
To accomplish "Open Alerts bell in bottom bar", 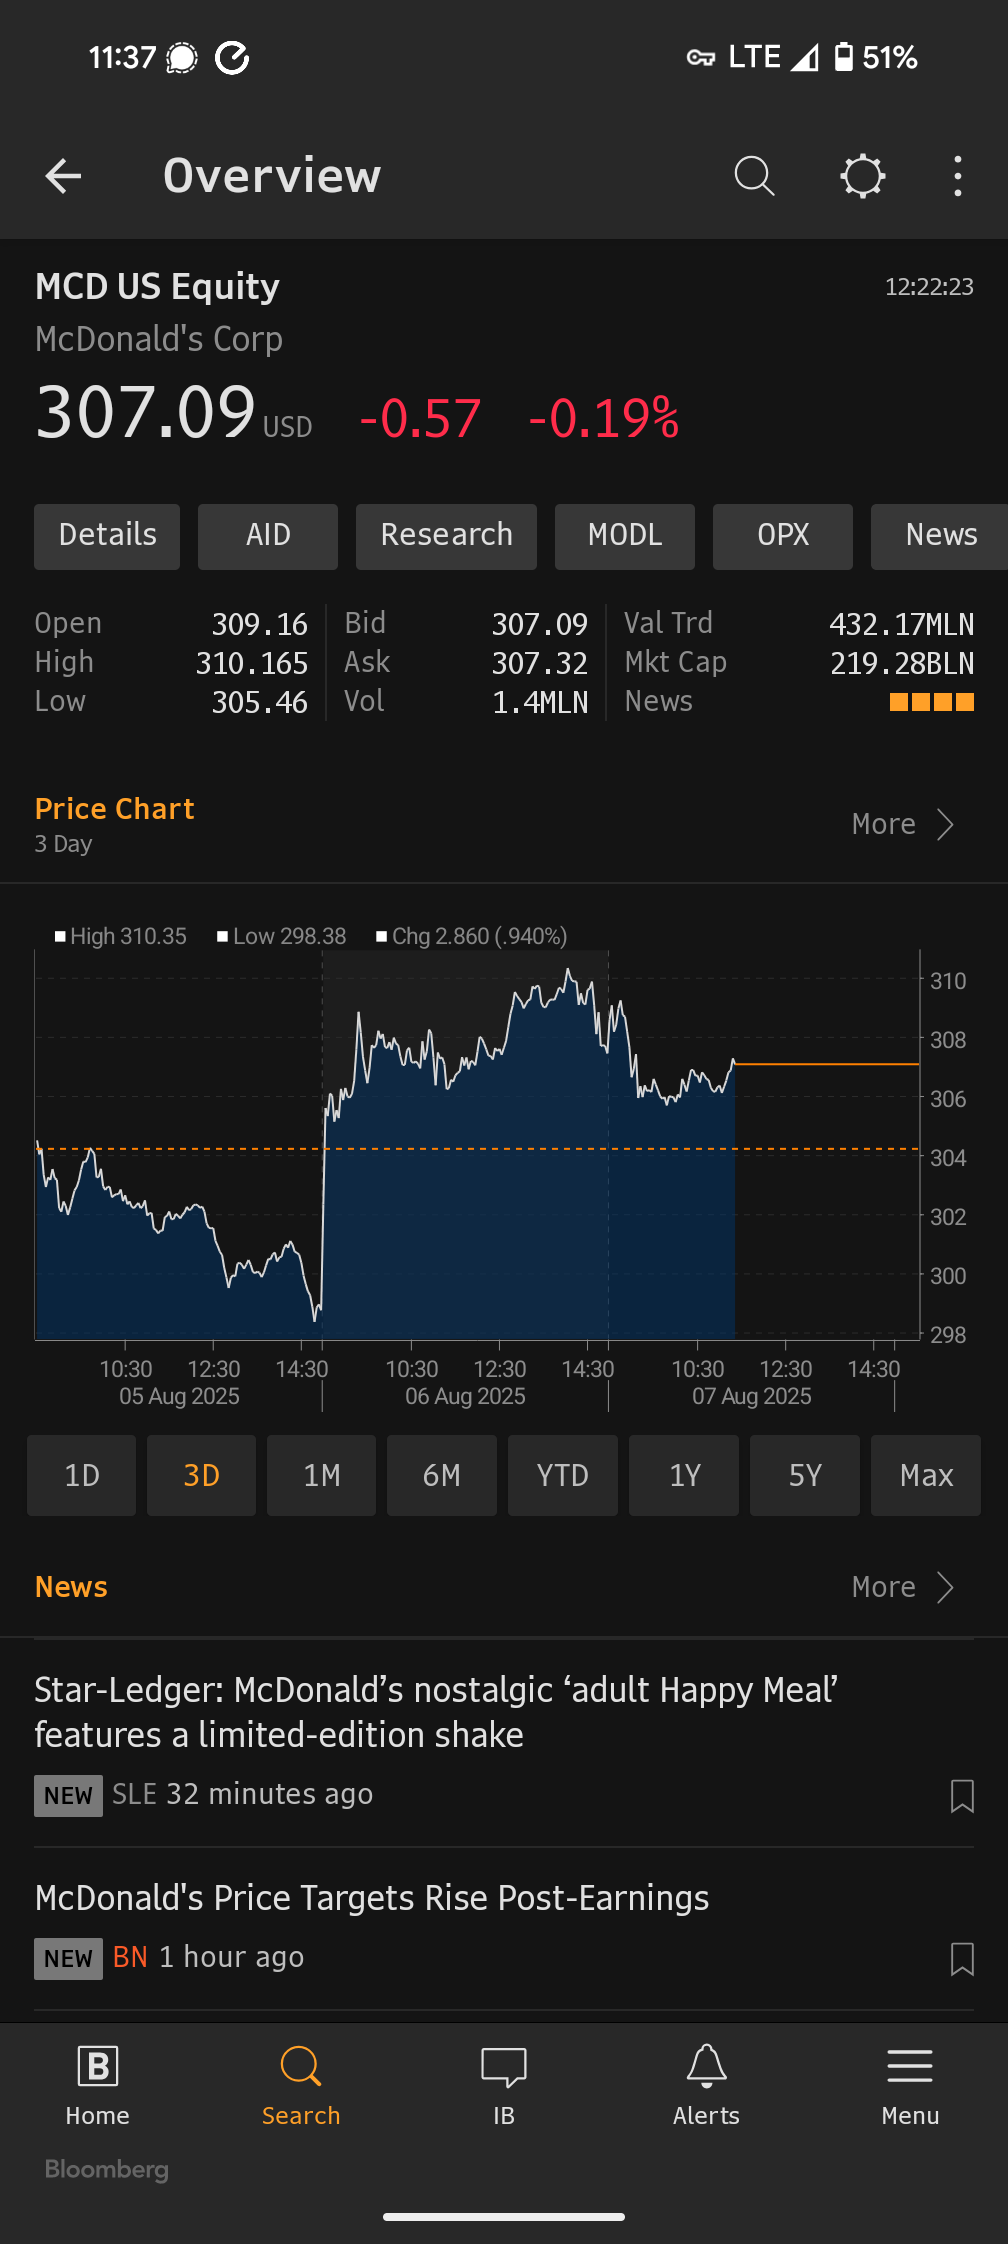I will 706,2086.
